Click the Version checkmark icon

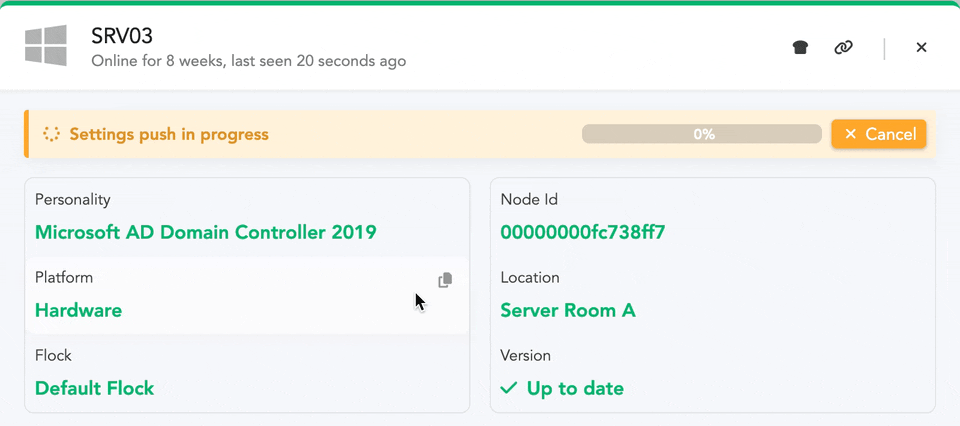pos(509,388)
